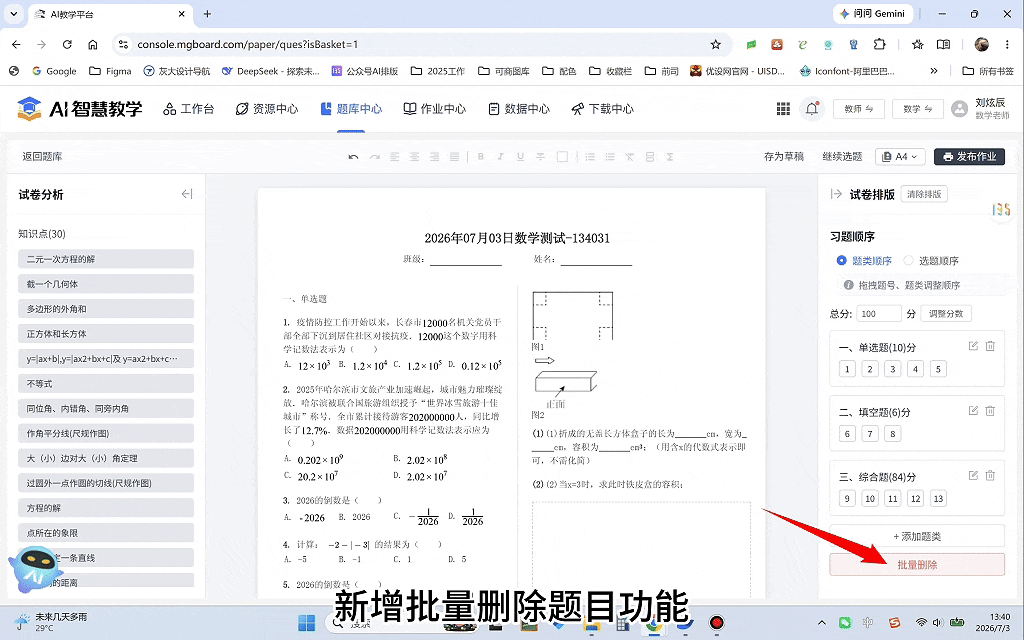Click 批量删除 button
The width and height of the screenshot is (1024, 640).
pyautogui.click(x=917, y=565)
